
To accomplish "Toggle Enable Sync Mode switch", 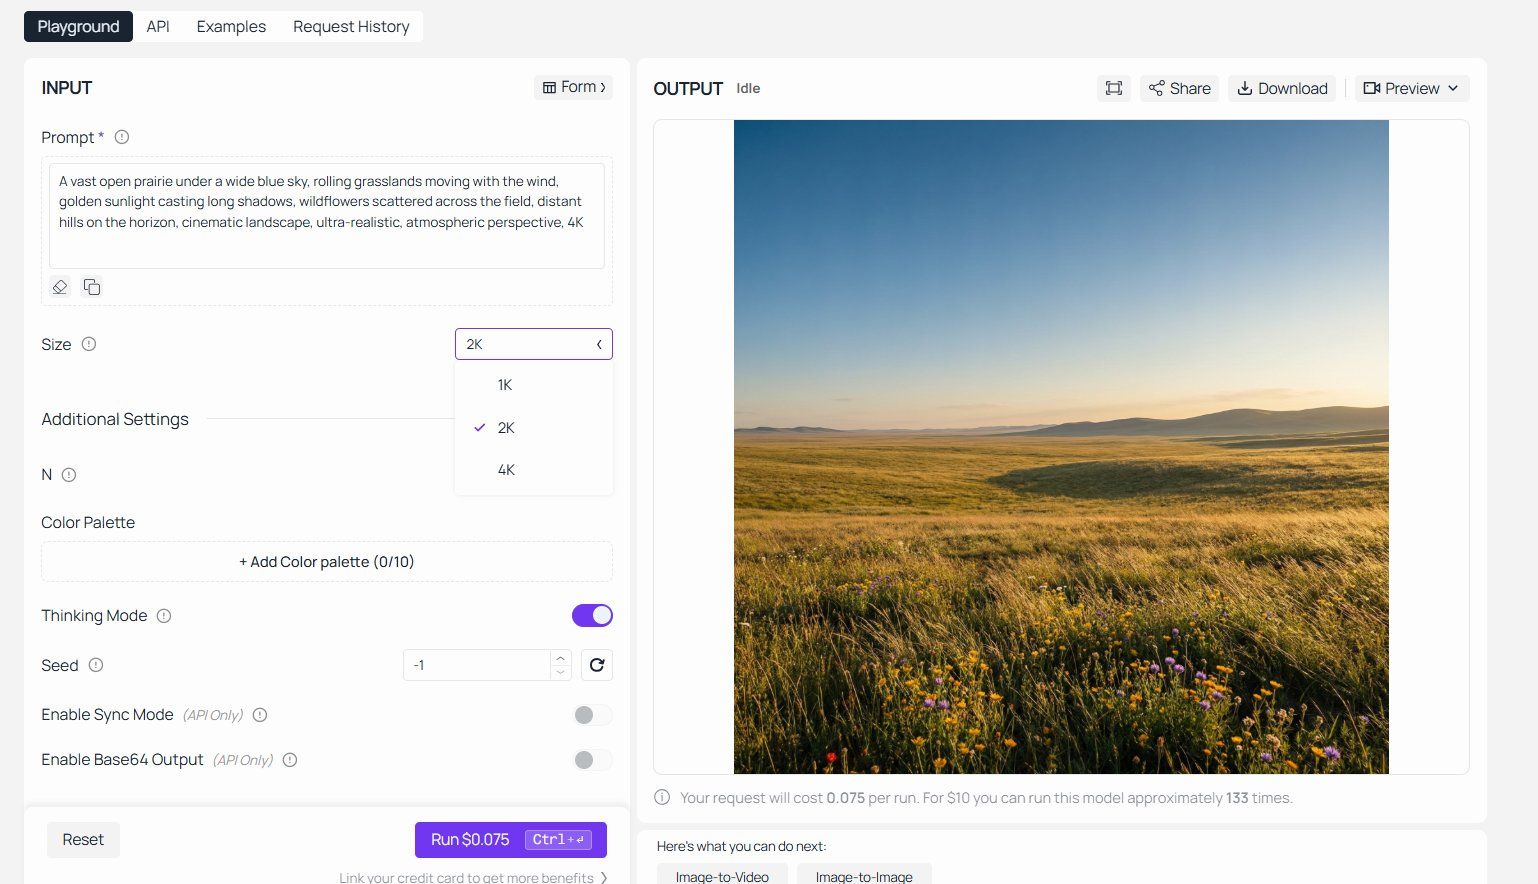I will tap(592, 715).
